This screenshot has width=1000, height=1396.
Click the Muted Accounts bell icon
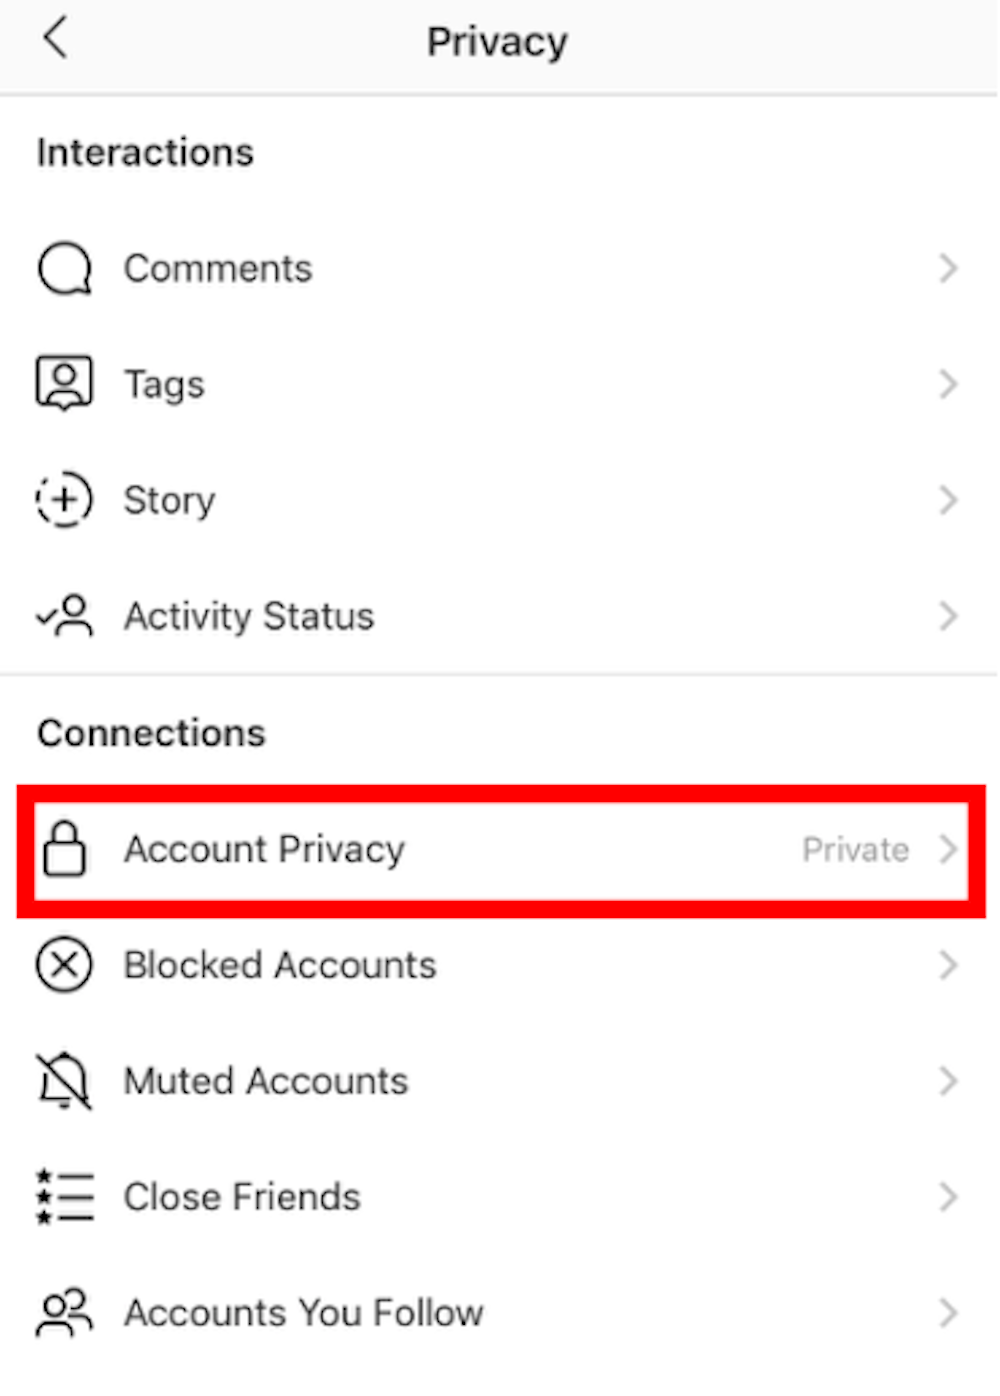64,1081
